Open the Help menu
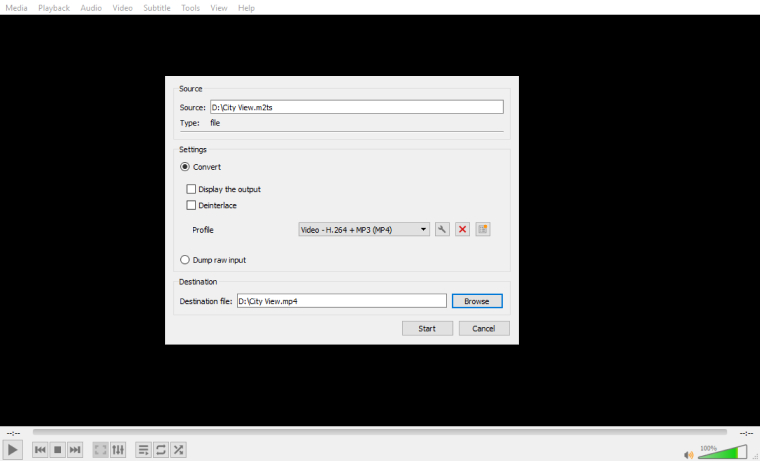 click(246, 8)
